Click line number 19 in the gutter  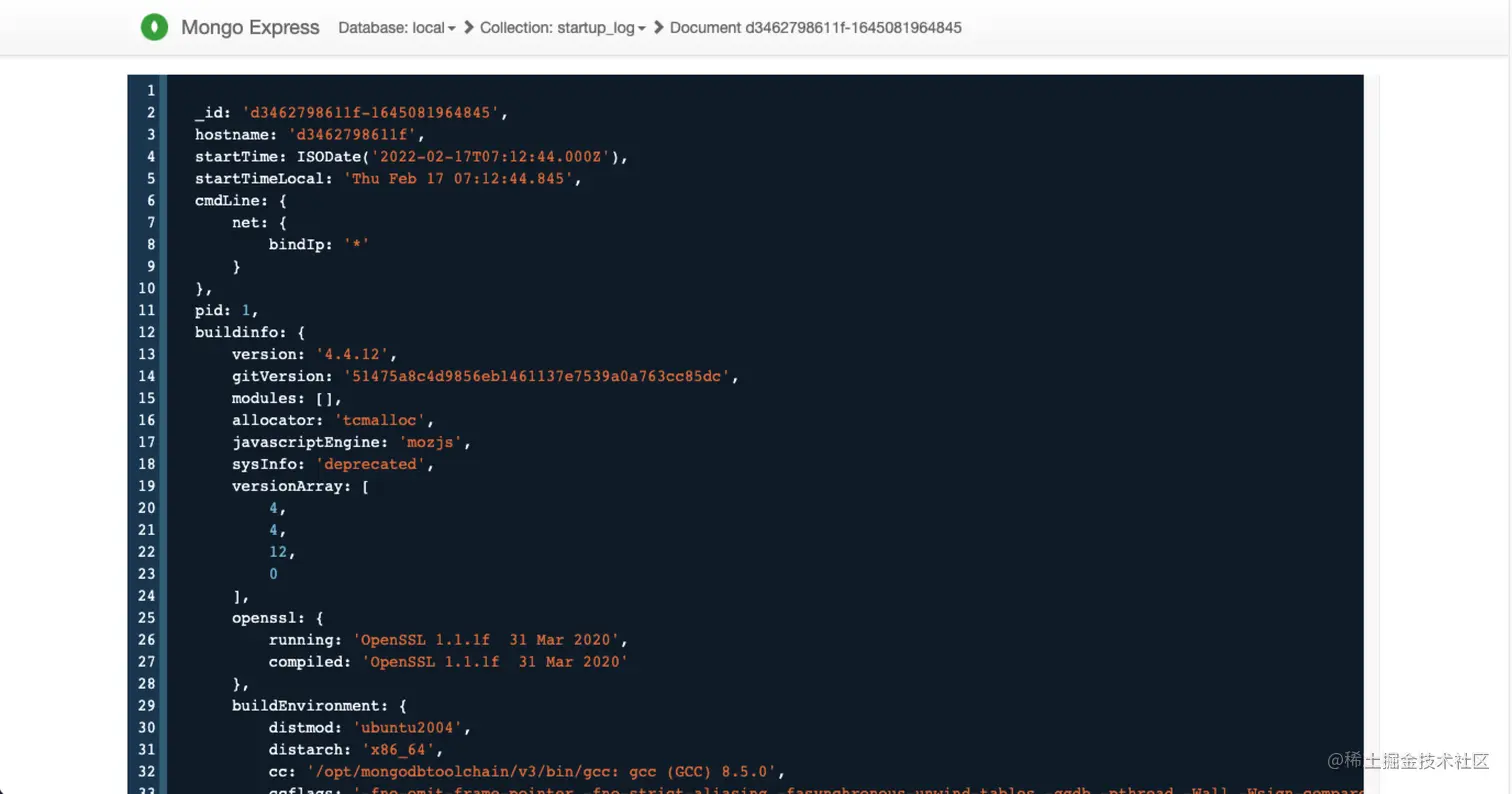(x=147, y=486)
